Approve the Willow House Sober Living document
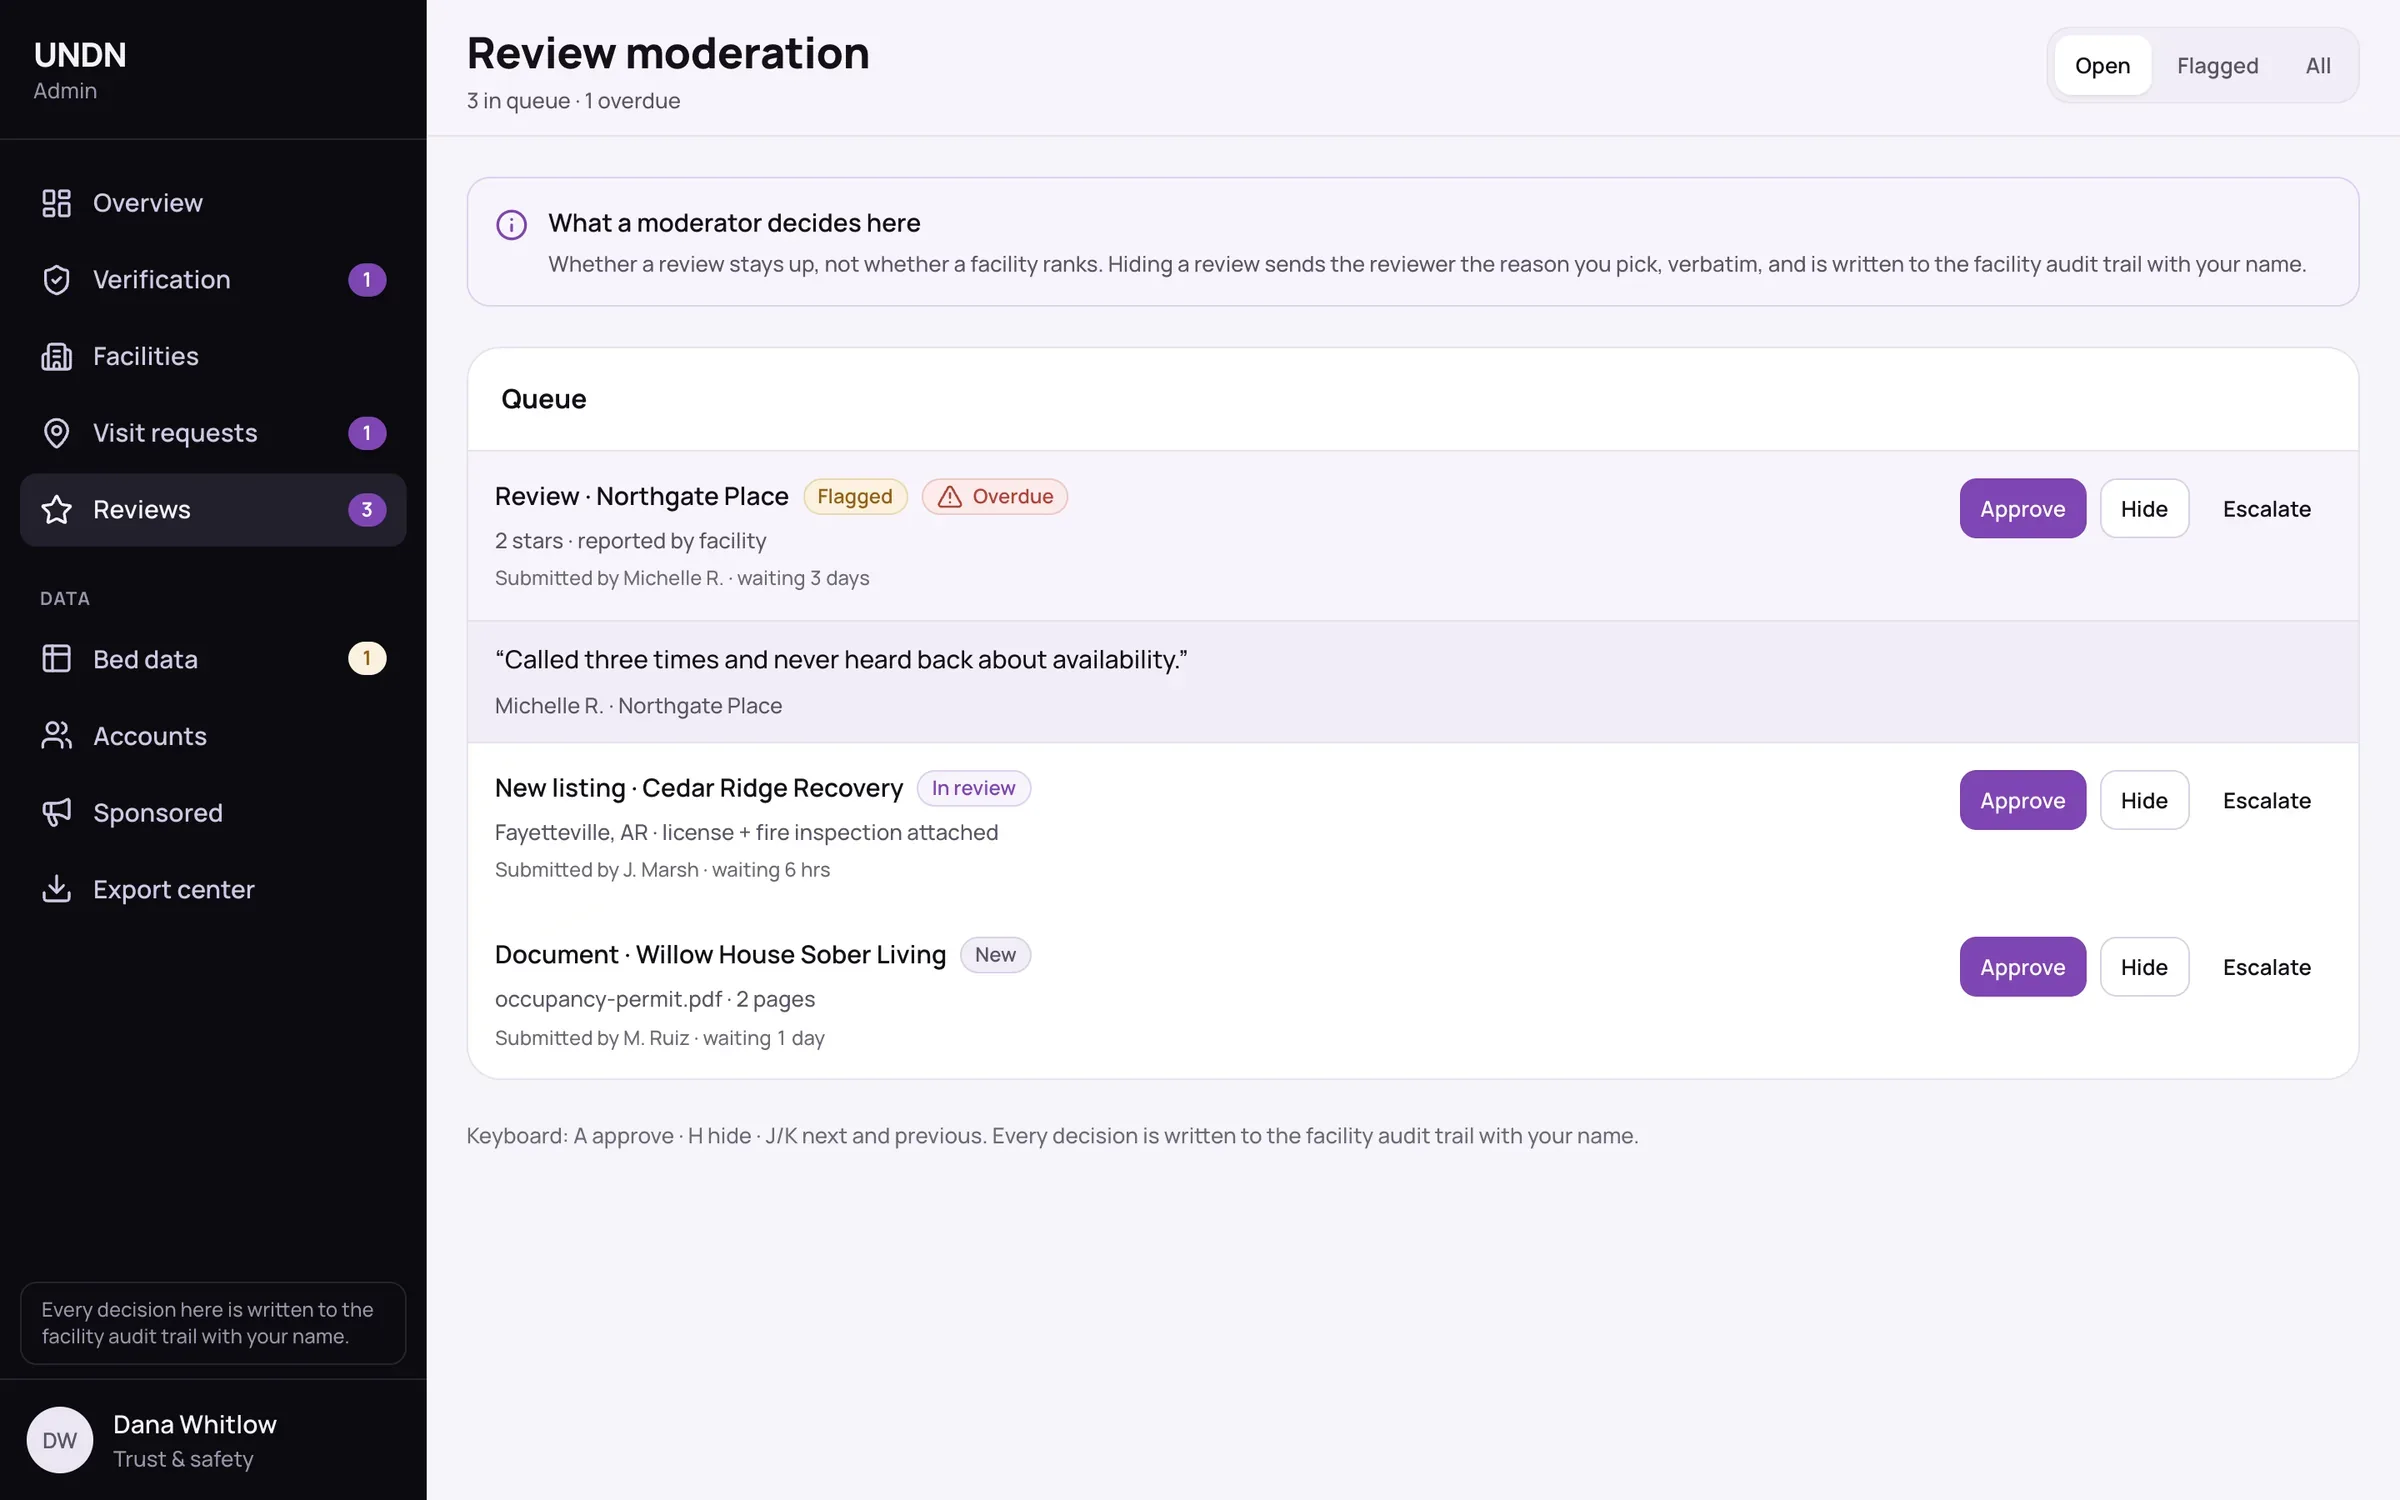 click(x=2022, y=967)
